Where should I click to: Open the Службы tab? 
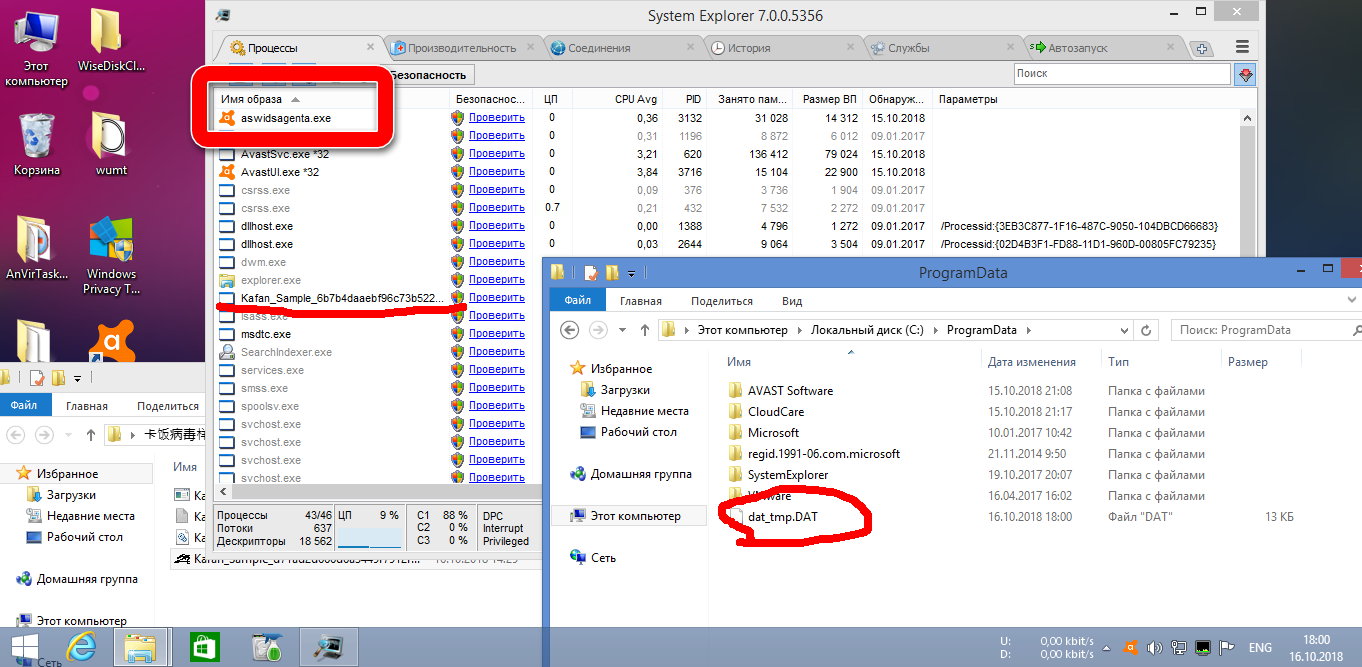click(908, 48)
